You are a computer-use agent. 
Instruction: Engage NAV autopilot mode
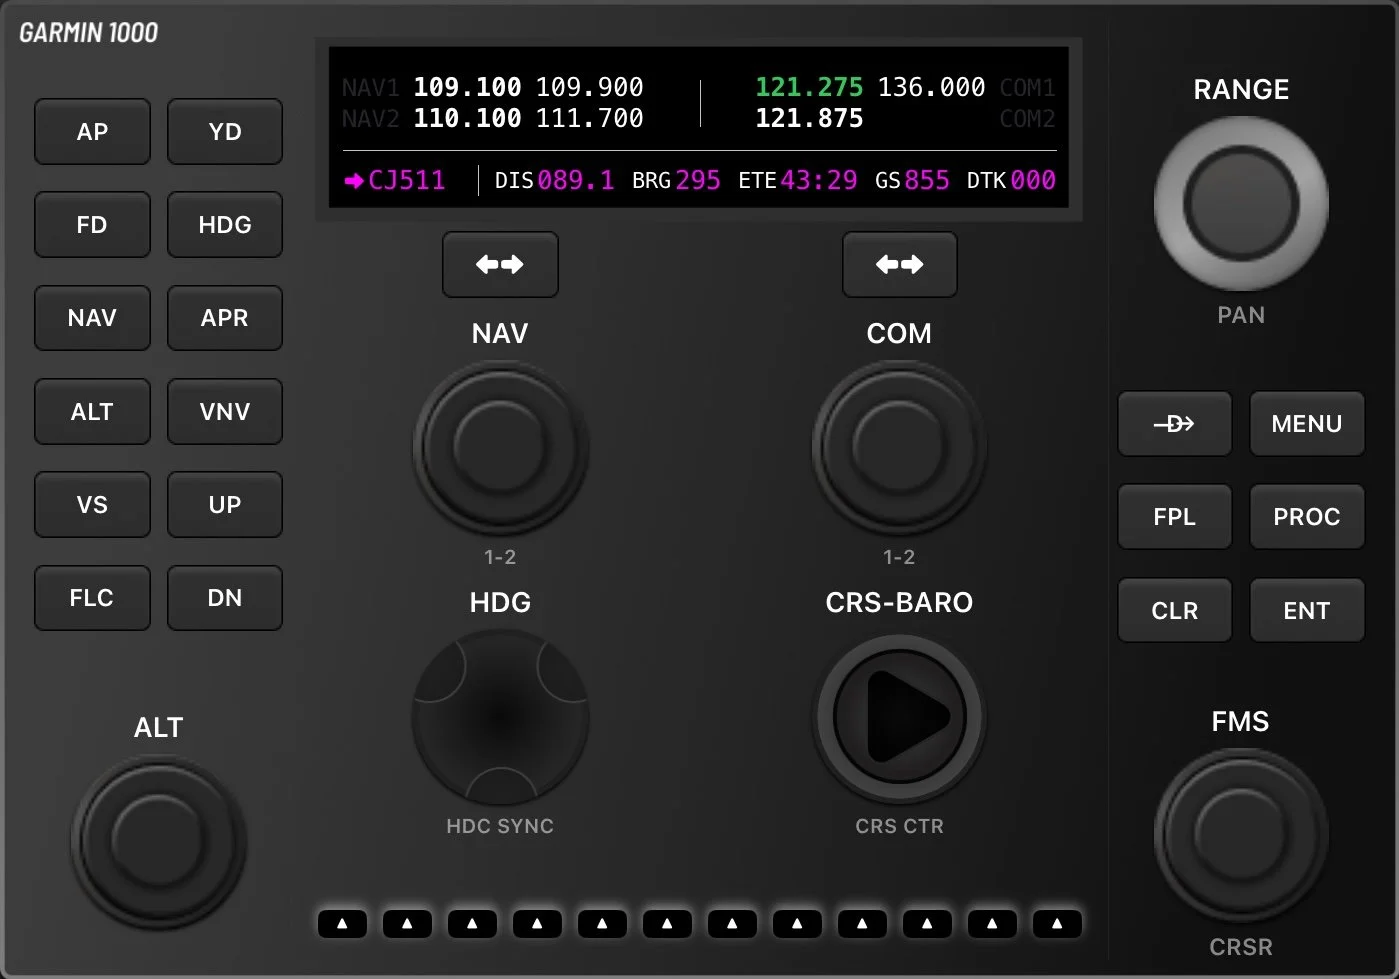(x=92, y=318)
